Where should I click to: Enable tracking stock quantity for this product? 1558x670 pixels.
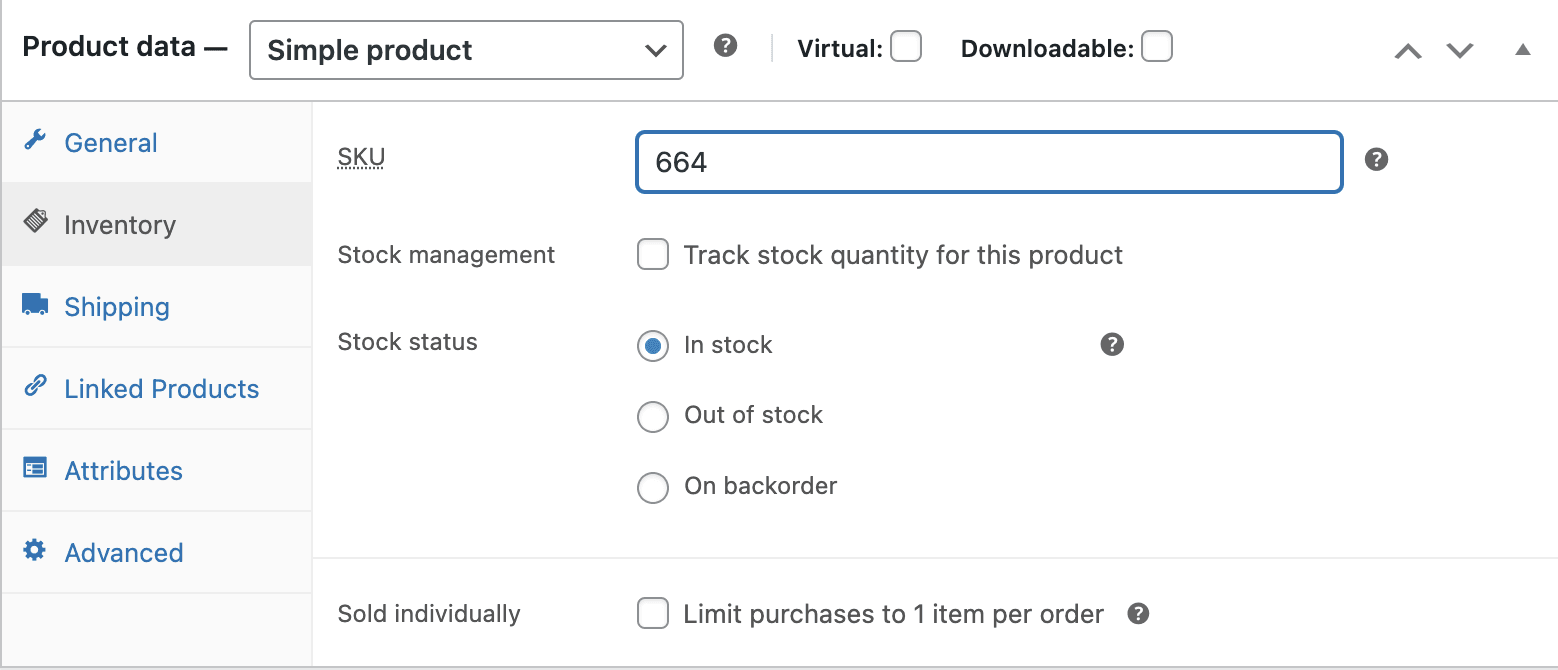653,254
